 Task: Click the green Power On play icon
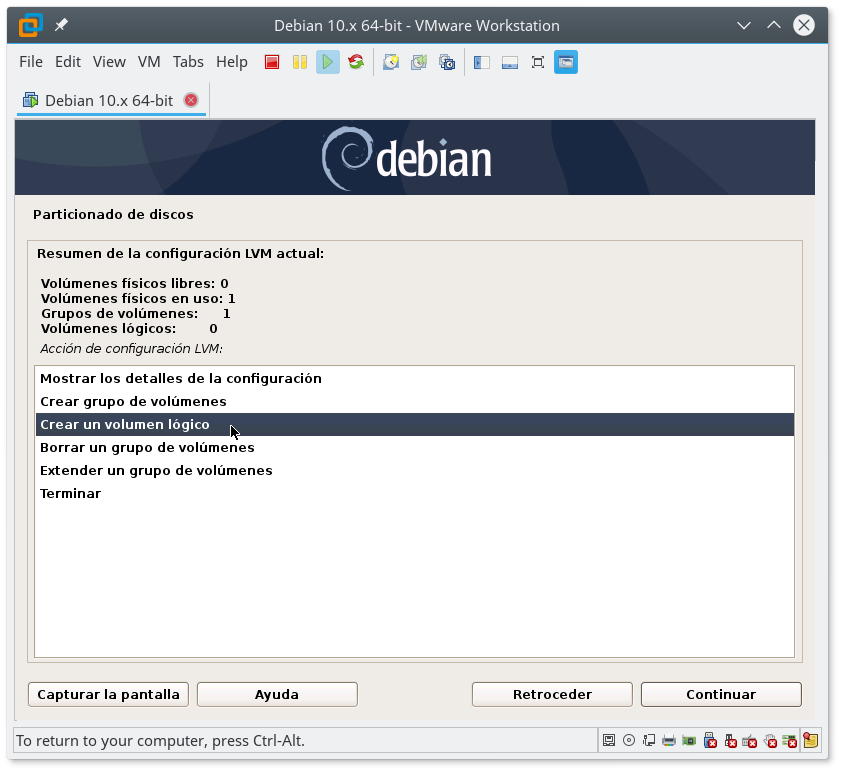tap(328, 62)
